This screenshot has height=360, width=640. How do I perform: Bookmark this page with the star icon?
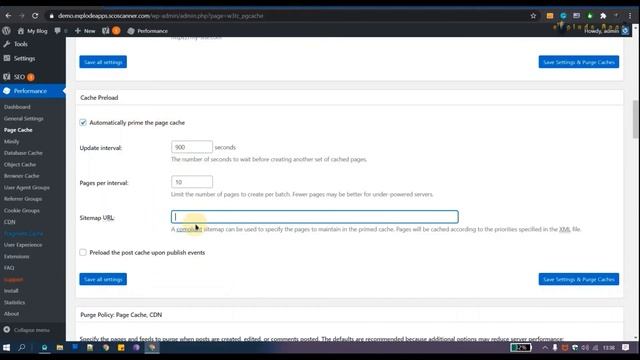click(x=533, y=16)
